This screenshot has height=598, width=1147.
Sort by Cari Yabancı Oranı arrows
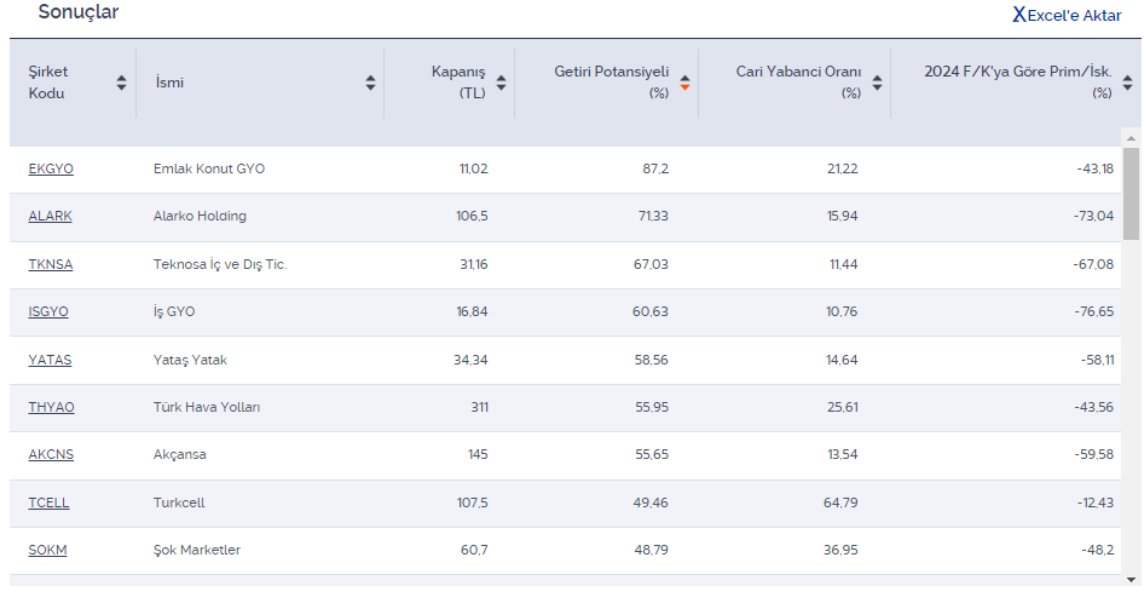pyautogui.click(x=877, y=83)
